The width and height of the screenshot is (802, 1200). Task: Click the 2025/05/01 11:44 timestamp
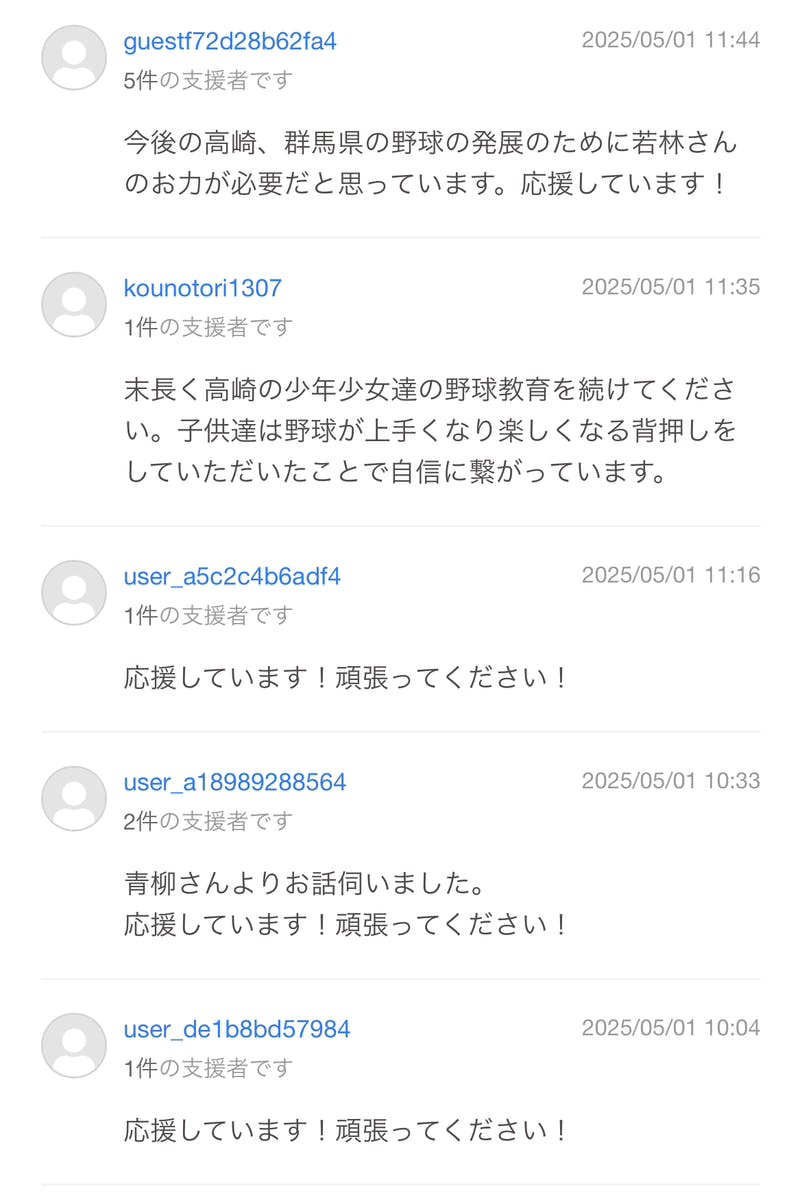[670, 40]
